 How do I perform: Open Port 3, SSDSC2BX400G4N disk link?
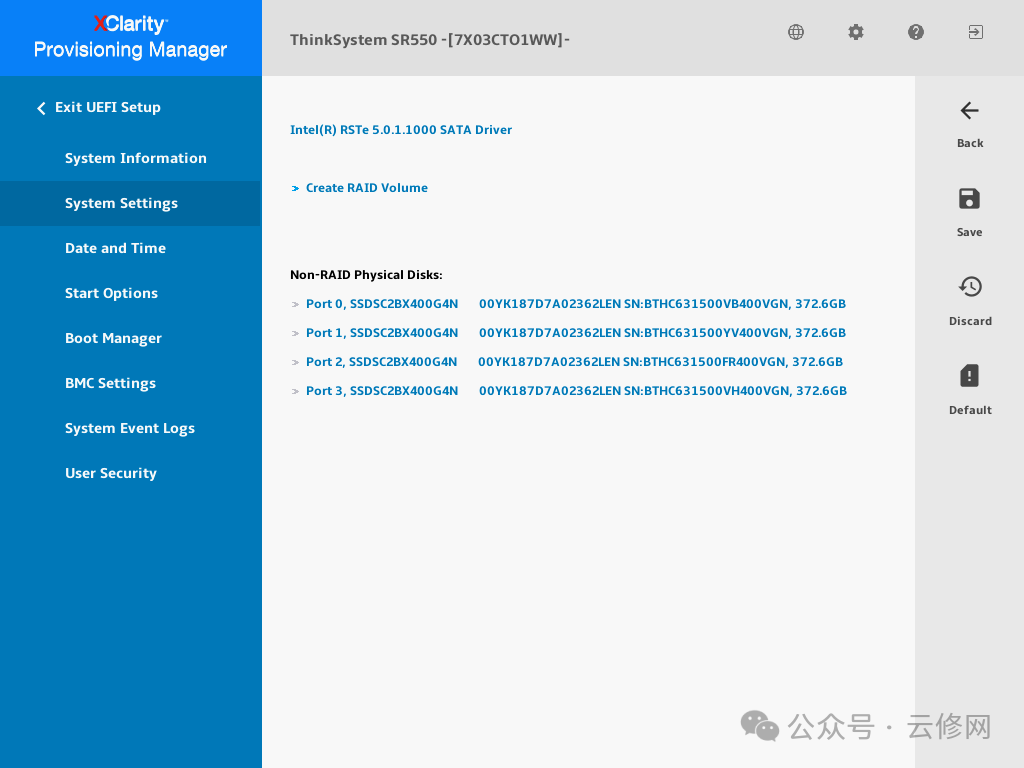(x=382, y=391)
